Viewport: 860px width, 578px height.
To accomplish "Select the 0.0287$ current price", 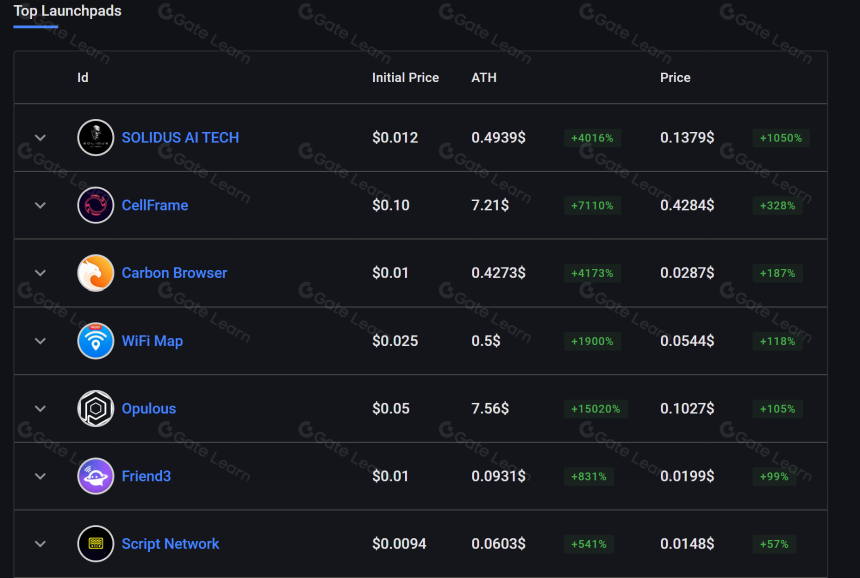I will (687, 273).
